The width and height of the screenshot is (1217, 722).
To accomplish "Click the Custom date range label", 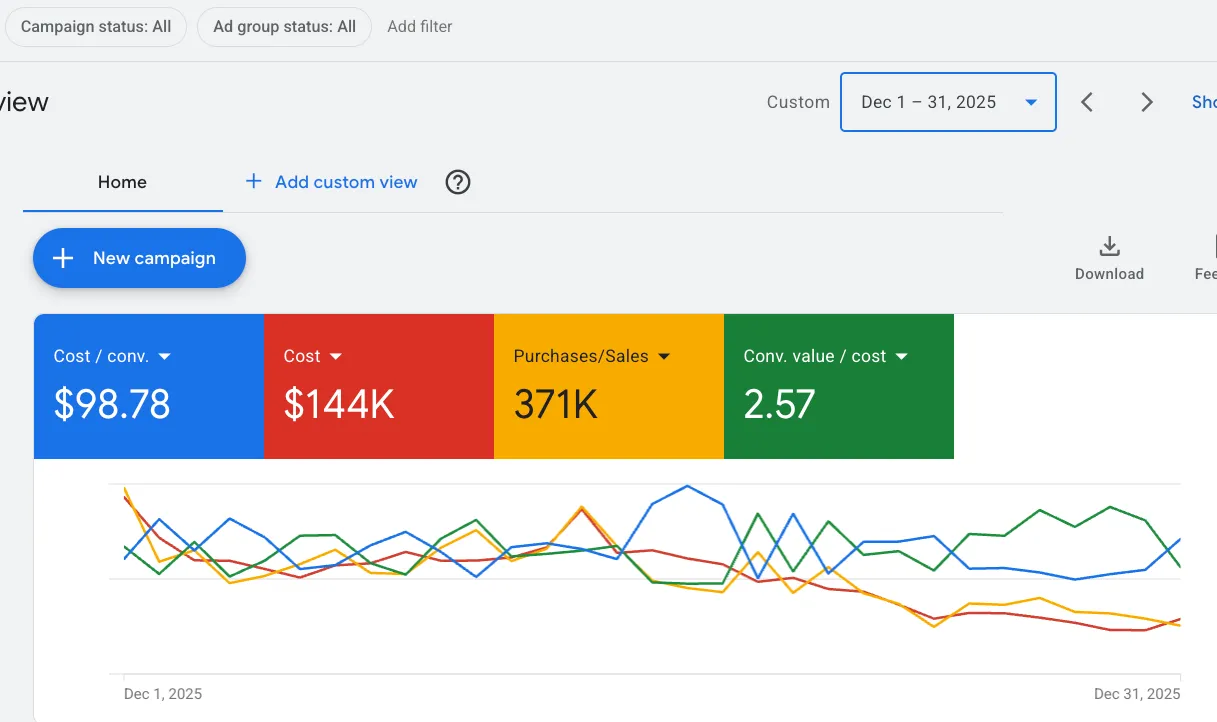I will point(798,102).
